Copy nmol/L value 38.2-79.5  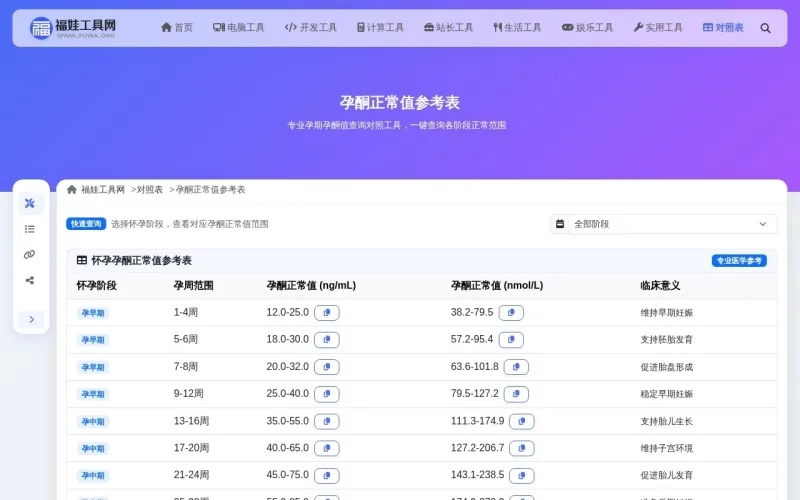coord(511,313)
